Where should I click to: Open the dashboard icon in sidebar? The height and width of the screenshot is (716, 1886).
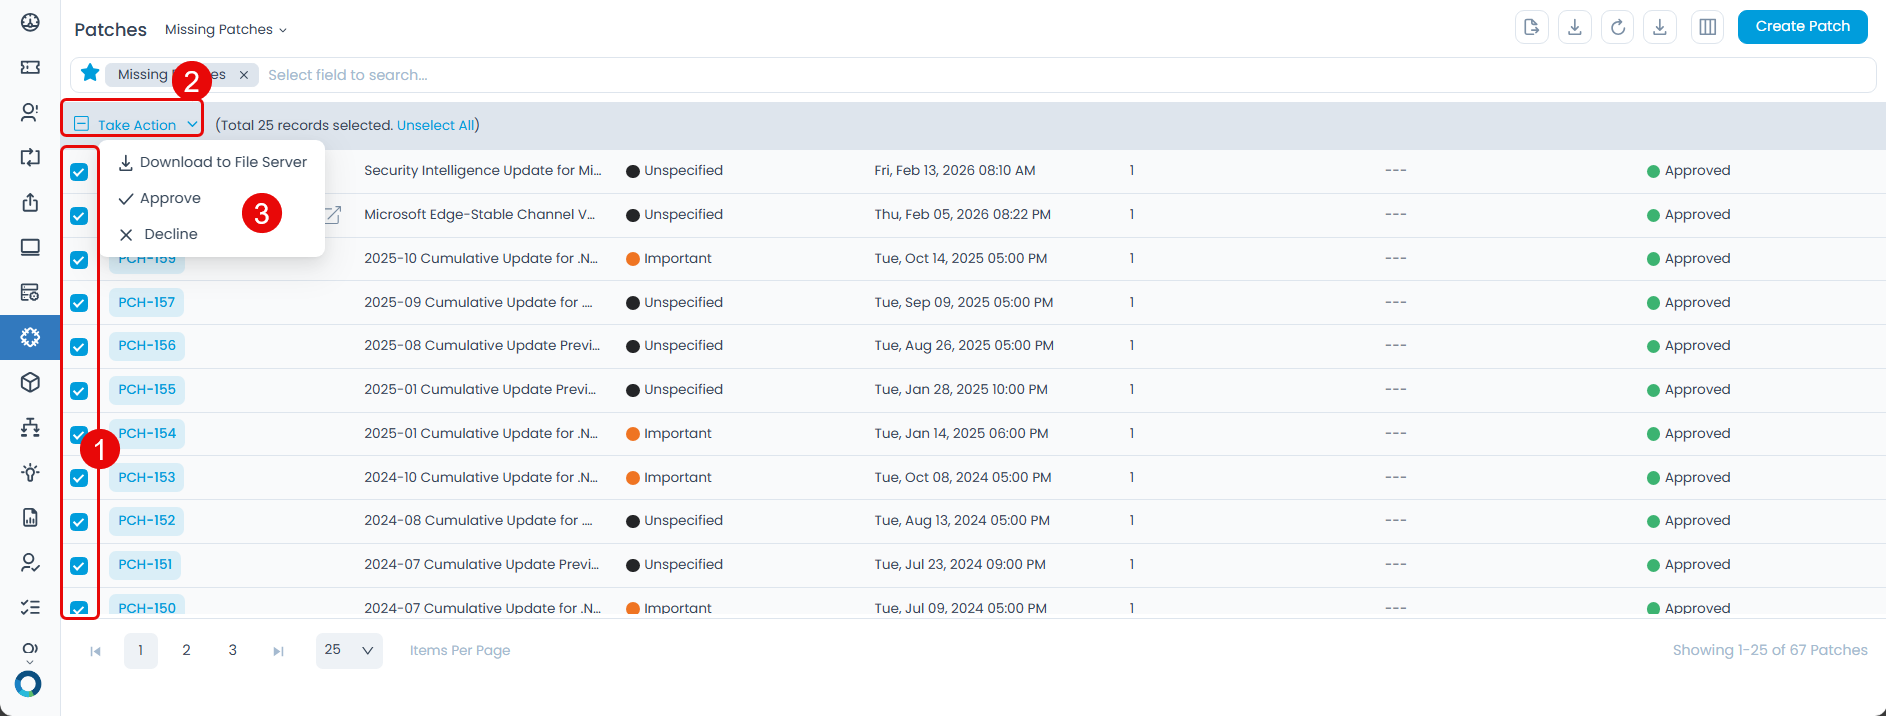(x=30, y=22)
